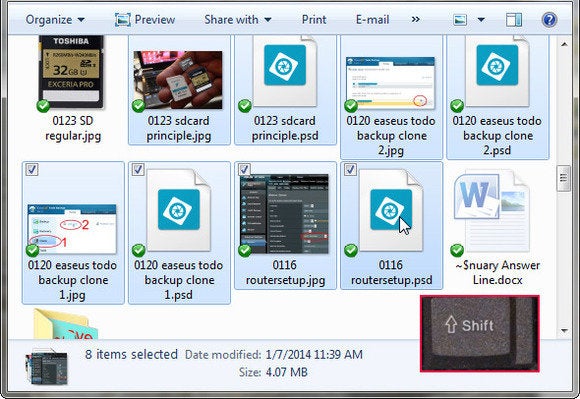This screenshot has height=399, width=580.
Task: Toggle the preview pane icon
Action: [514, 20]
